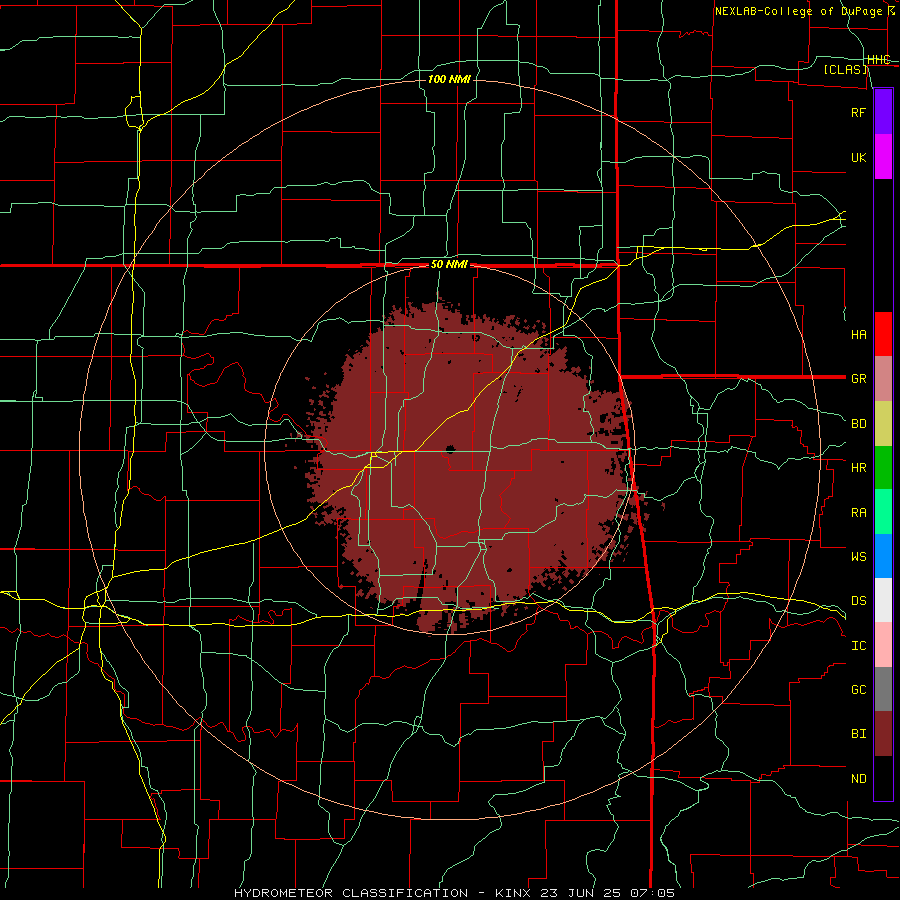Click the IC light pink legend swatch
The width and height of the screenshot is (900, 900).
883,645
